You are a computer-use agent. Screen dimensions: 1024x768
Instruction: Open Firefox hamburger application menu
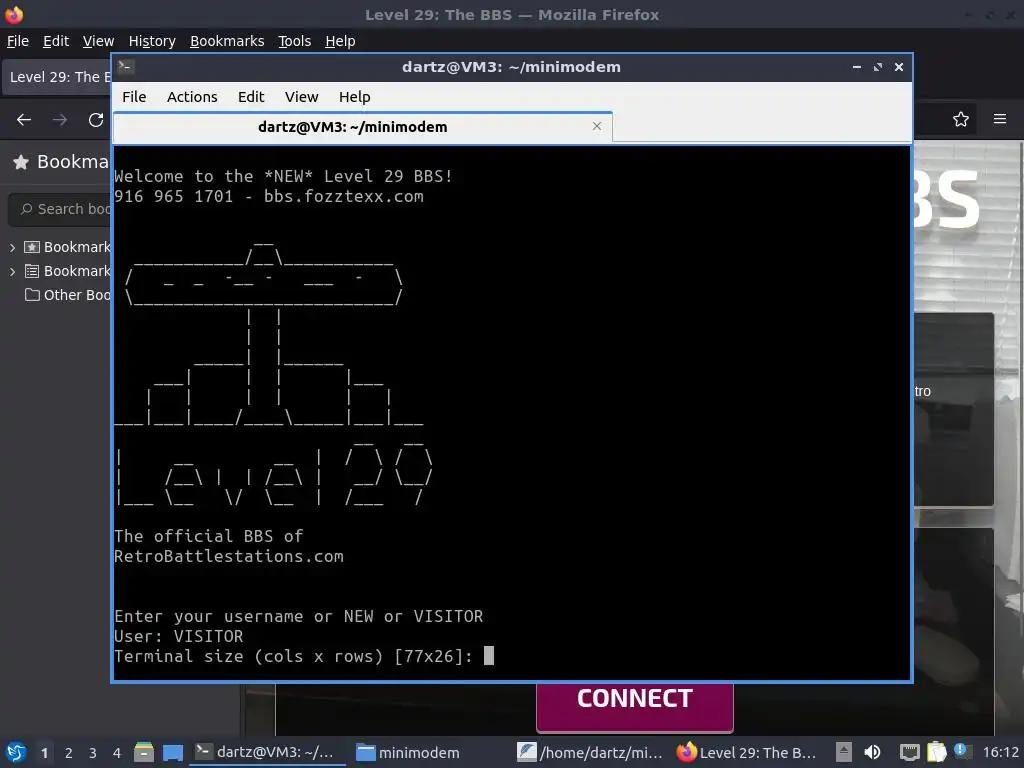click(1000, 119)
